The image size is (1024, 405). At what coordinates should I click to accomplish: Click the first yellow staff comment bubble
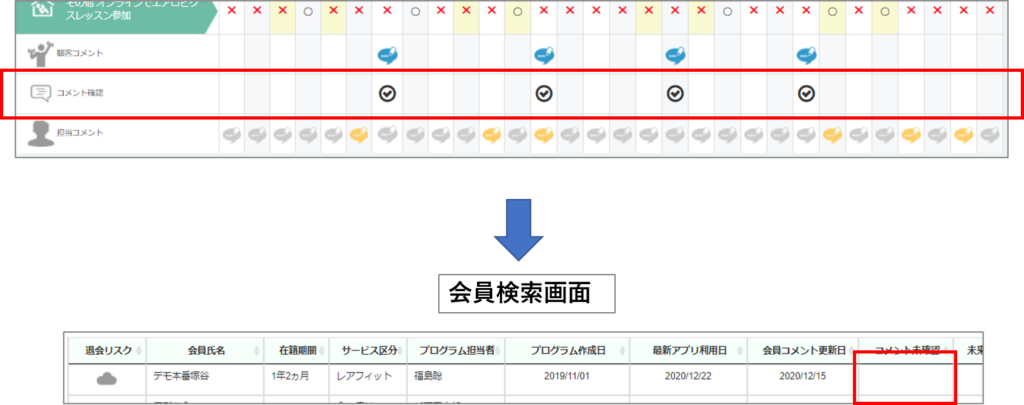click(360, 135)
